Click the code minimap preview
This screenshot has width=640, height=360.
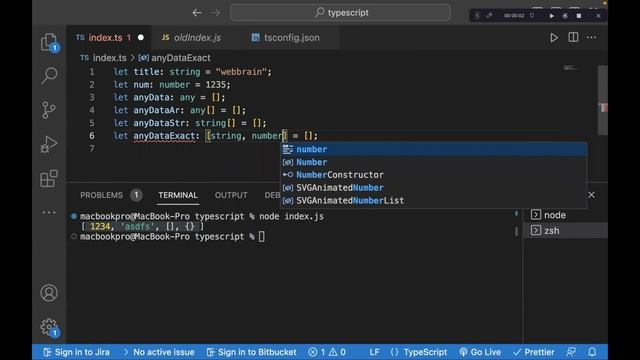pos(570,68)
